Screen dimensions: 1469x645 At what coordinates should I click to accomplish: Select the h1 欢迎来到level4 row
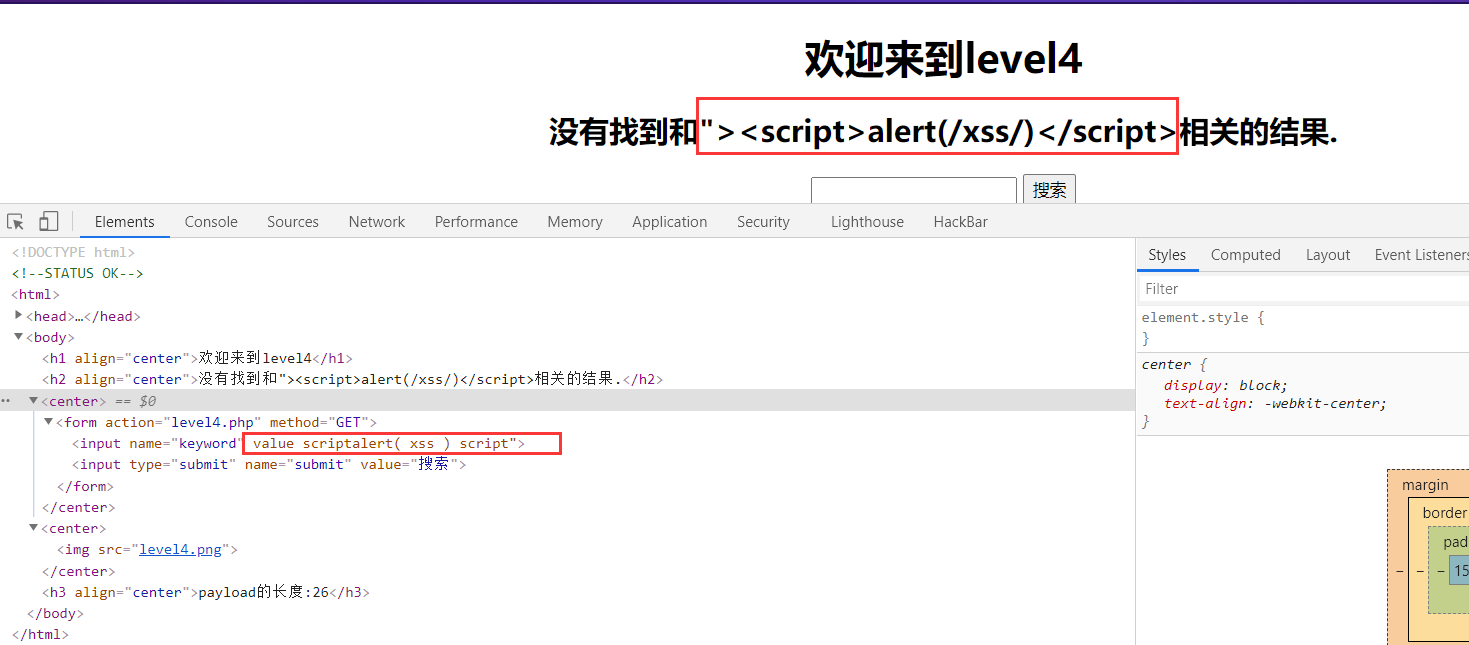click(x=197, y=358)
